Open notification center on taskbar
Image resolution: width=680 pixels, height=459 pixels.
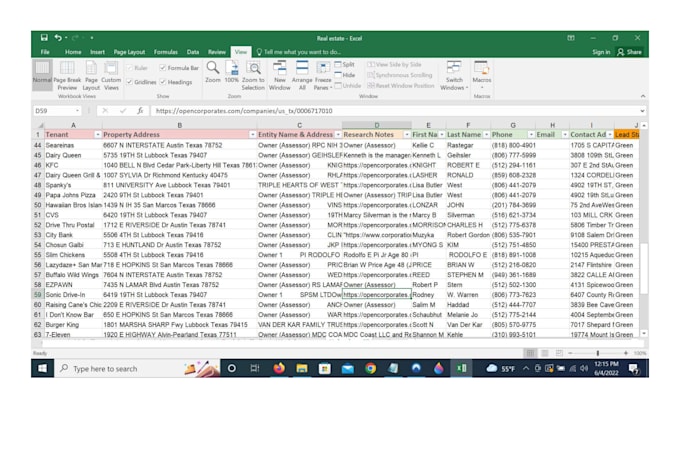[x=634, y=369]
